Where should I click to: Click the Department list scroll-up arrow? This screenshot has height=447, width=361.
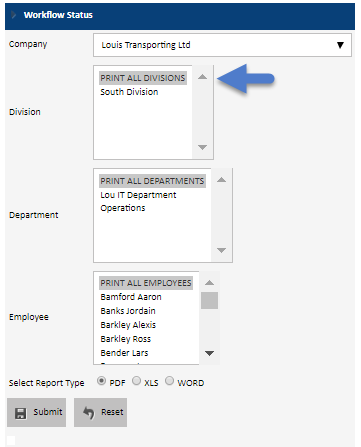click(x=221, y=180)
